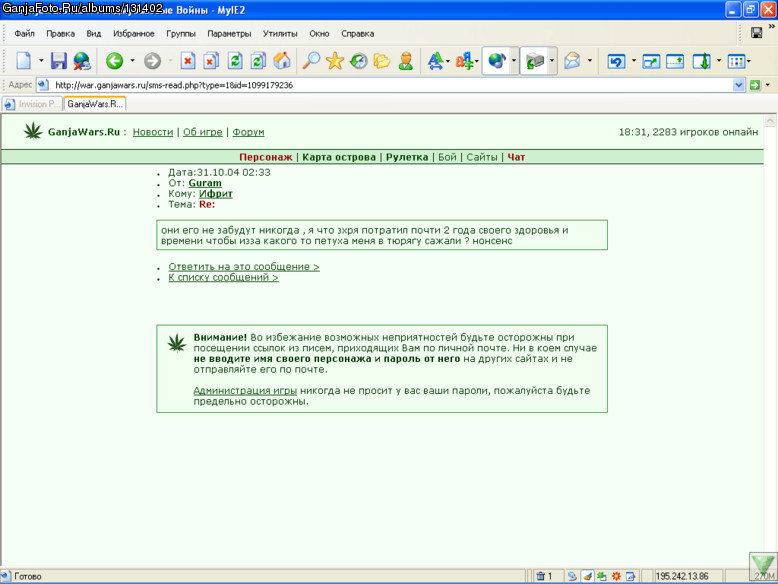Click the green puzzle plugin icon in status bar
Screen dimensions: 778x584
coord(602,576)
